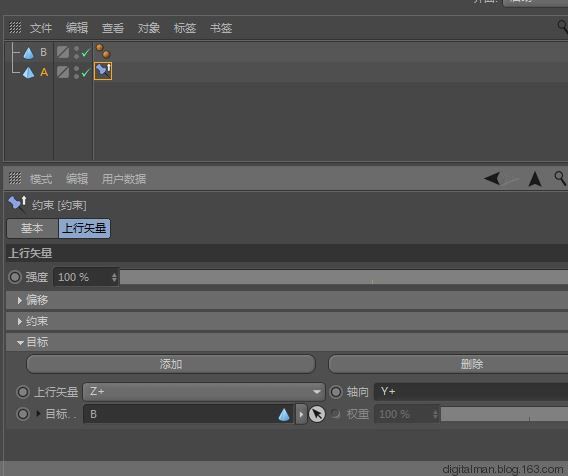
Task: Click the attribute manager grip handle icon
Action: click(x=15, y=178)
